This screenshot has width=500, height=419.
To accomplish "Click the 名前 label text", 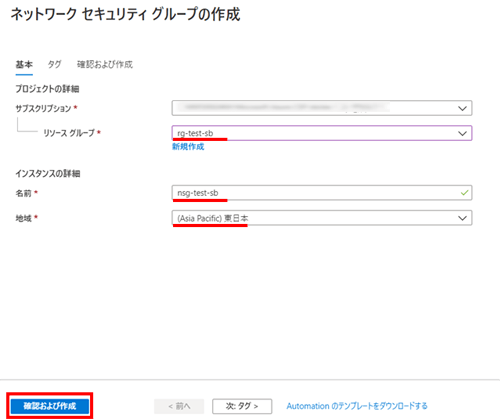I will tap(23, 193).
